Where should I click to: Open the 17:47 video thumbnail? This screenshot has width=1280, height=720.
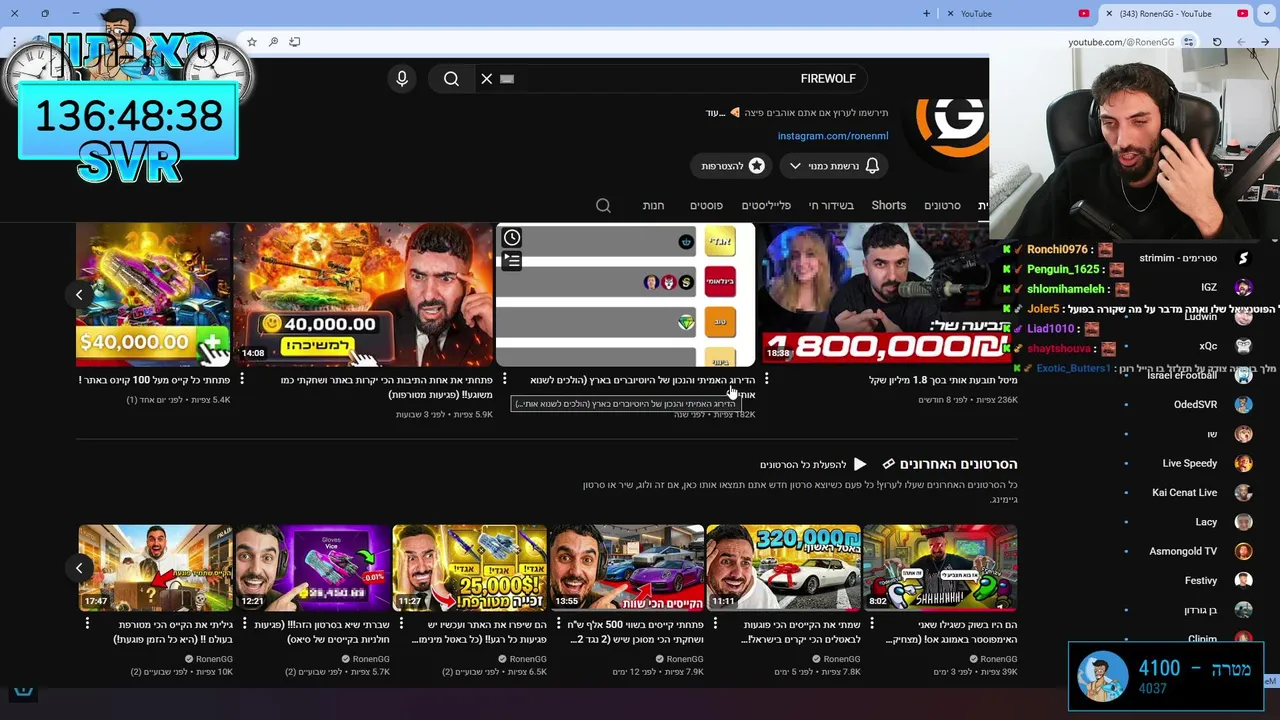click(155, 568)
